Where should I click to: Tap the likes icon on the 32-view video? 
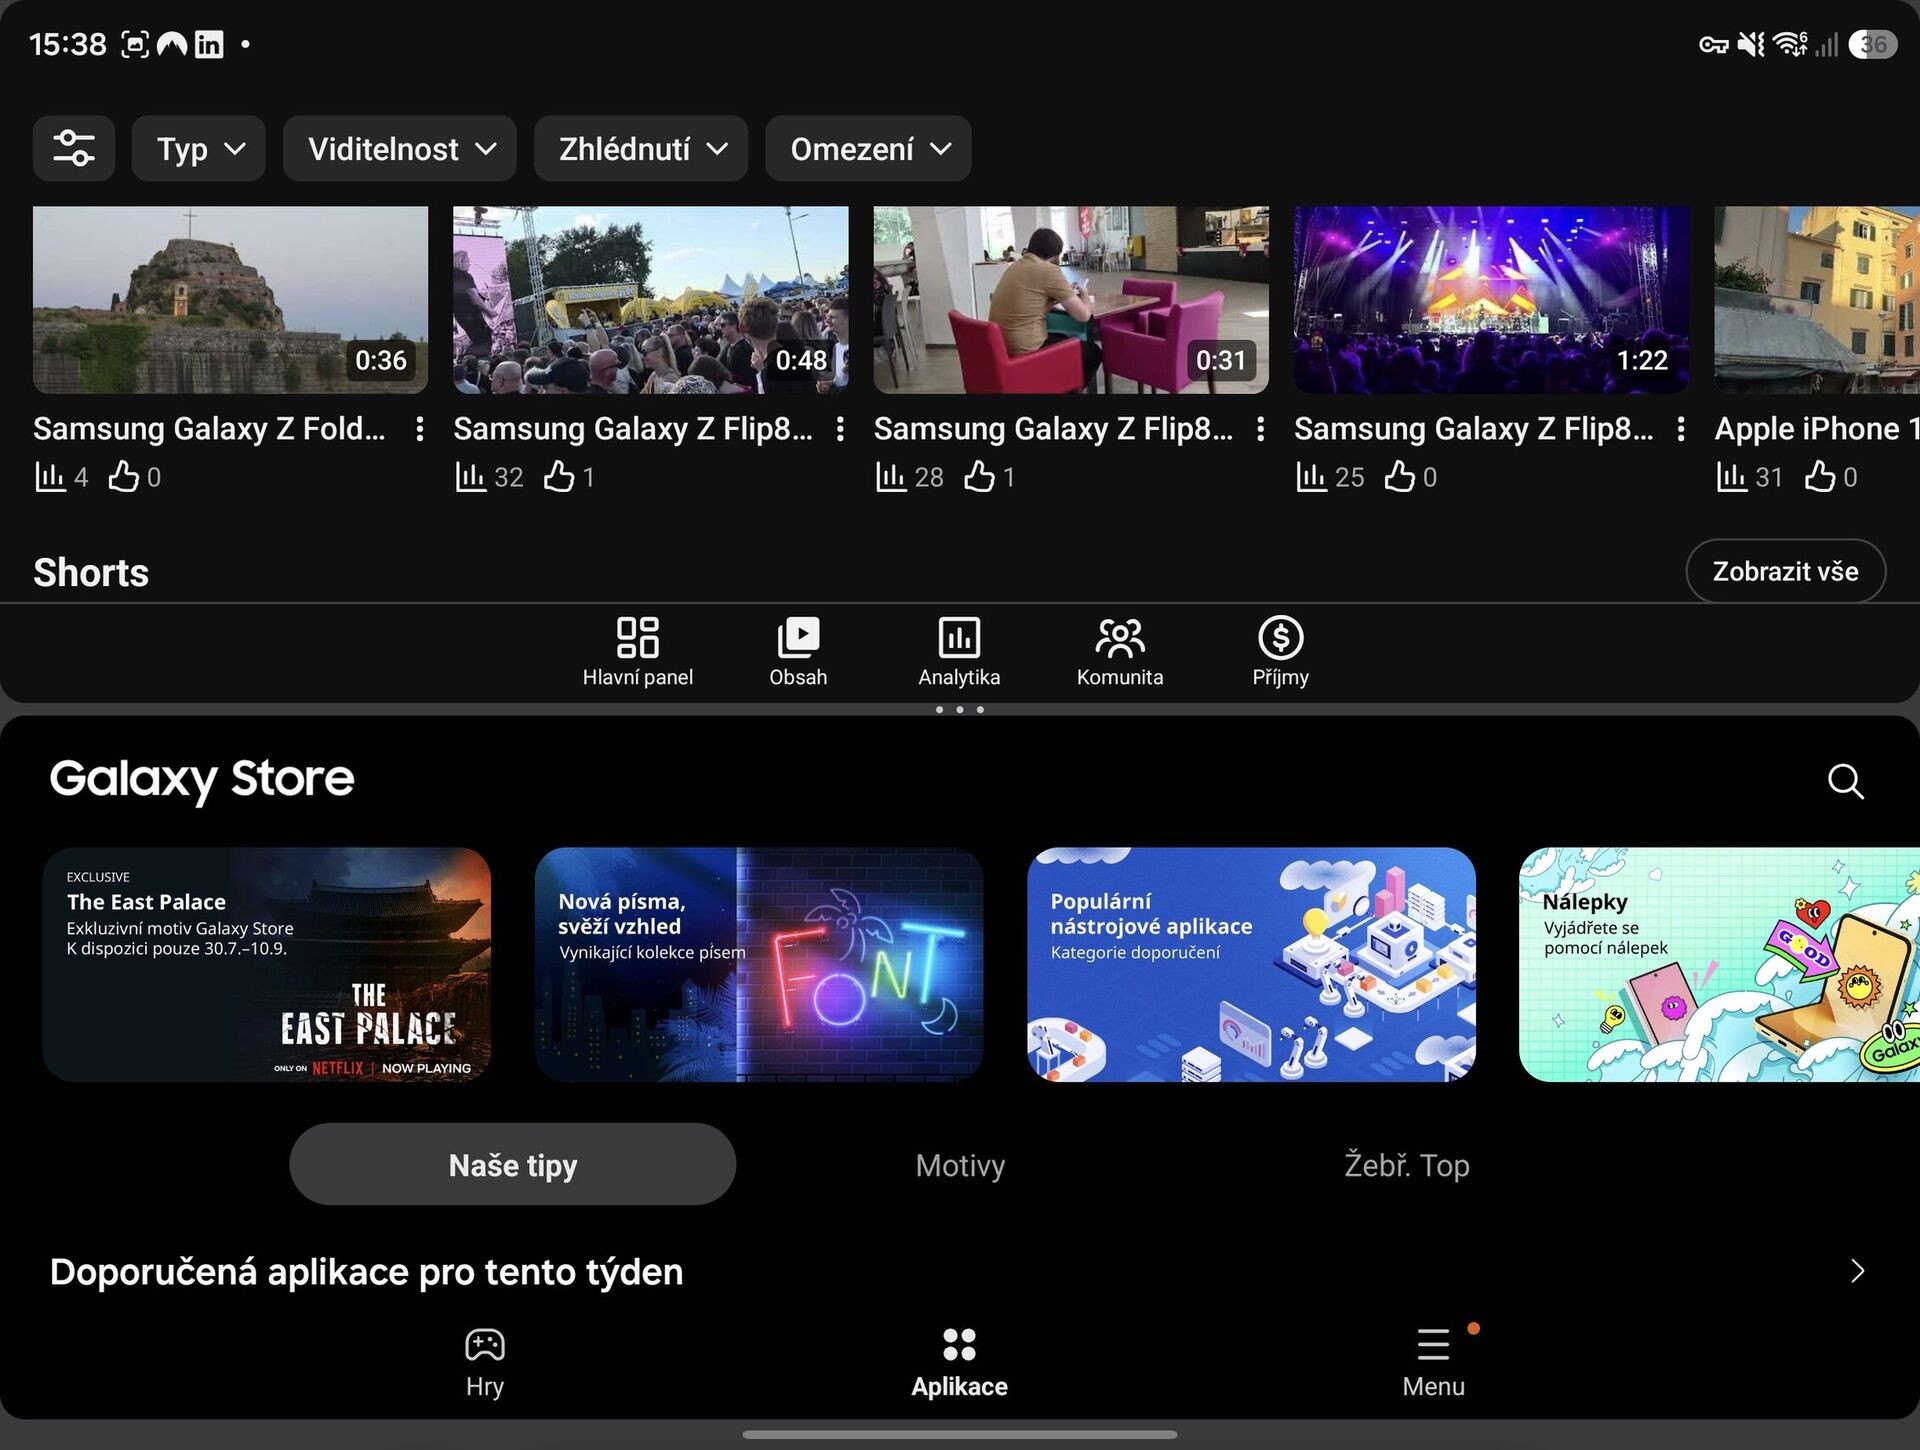pyautogui.click(x=560, y=476)
